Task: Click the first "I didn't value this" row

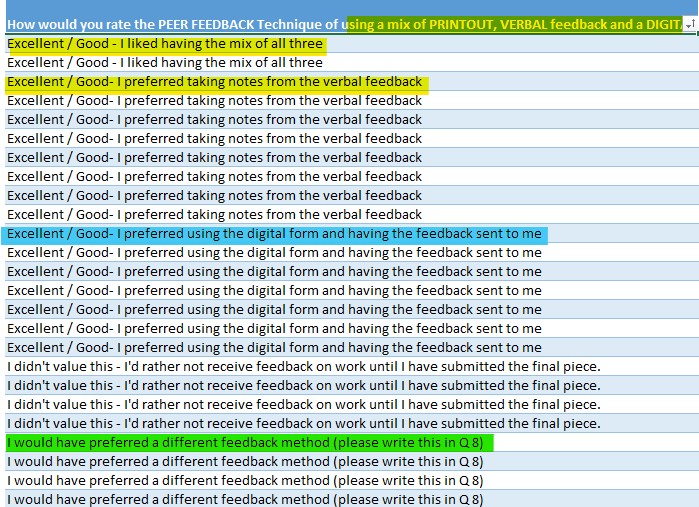Action: click(x=303, y=366)
